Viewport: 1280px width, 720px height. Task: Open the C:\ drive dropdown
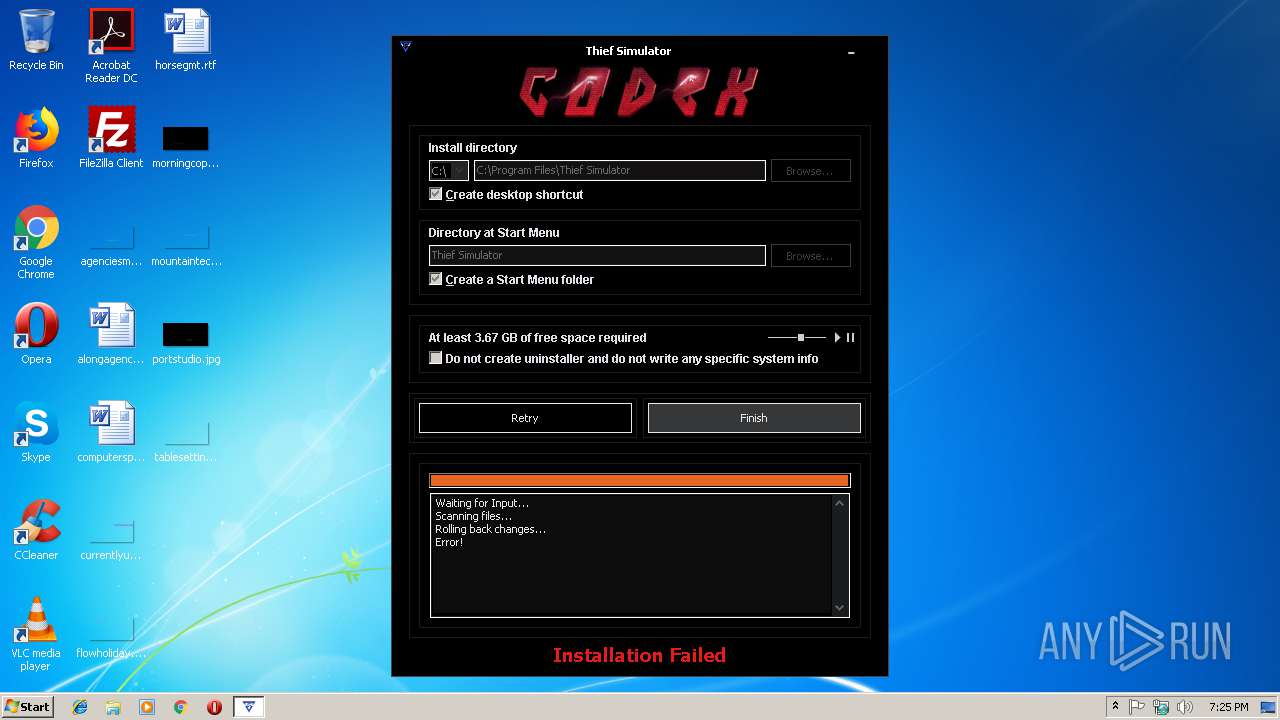tap(448, 171)
